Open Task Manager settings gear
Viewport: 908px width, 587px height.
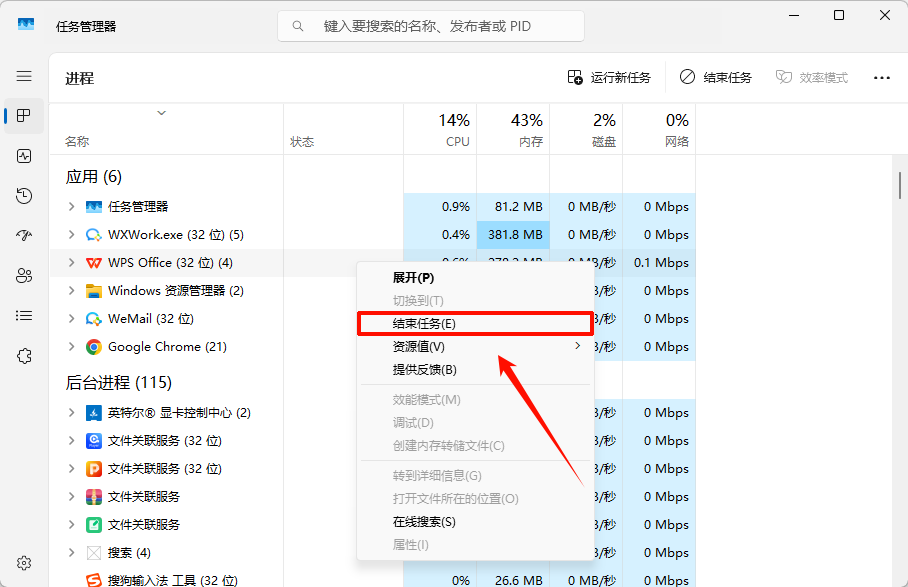point(24,562)
